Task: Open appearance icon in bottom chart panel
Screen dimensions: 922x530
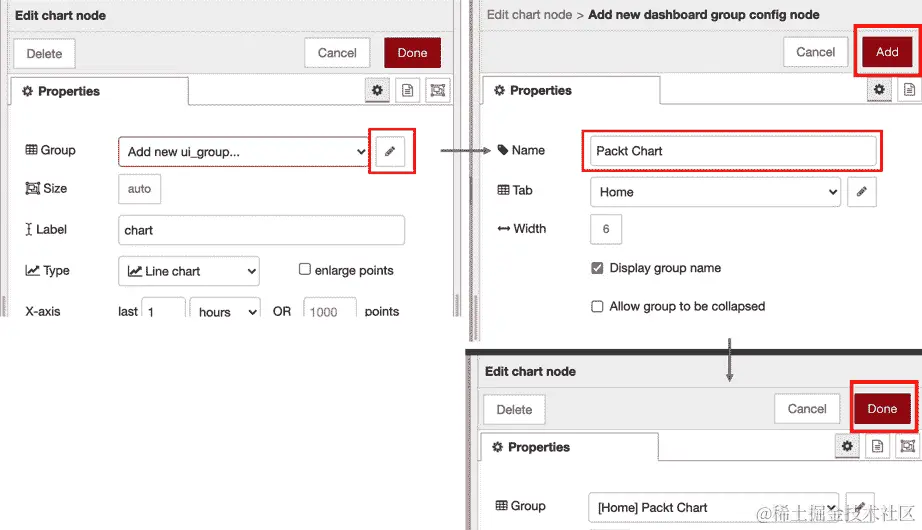Action: coord(908,446)
